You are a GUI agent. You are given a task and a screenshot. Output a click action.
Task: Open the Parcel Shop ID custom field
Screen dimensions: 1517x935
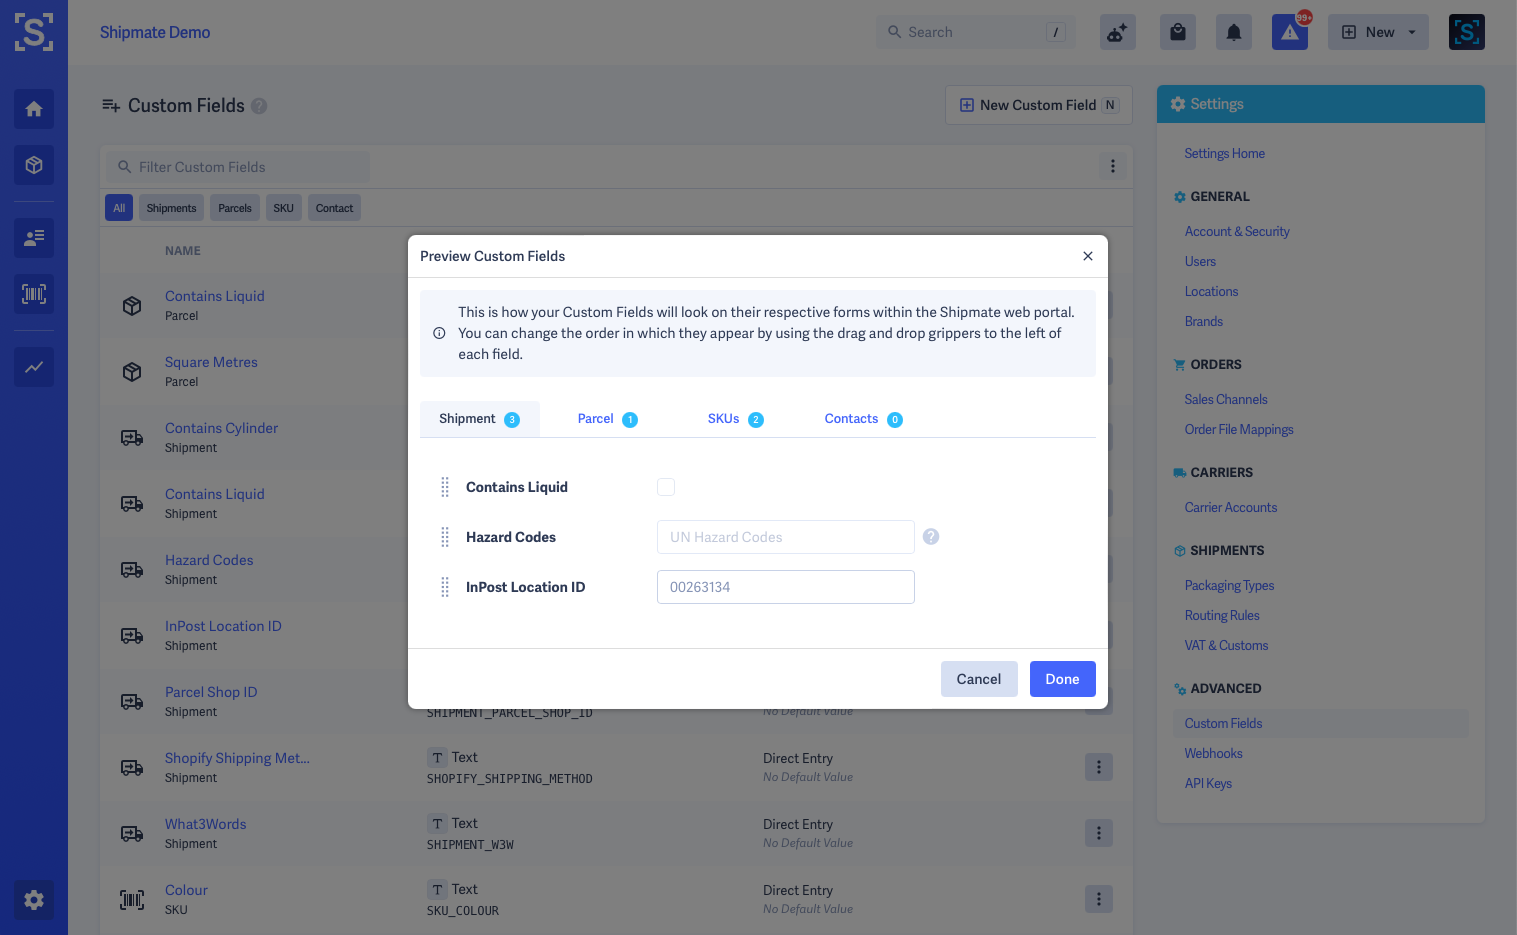(211, 692)
